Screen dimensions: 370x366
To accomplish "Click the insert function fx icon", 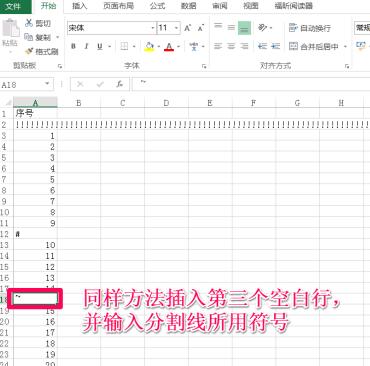I will click(x=119, y=84).
